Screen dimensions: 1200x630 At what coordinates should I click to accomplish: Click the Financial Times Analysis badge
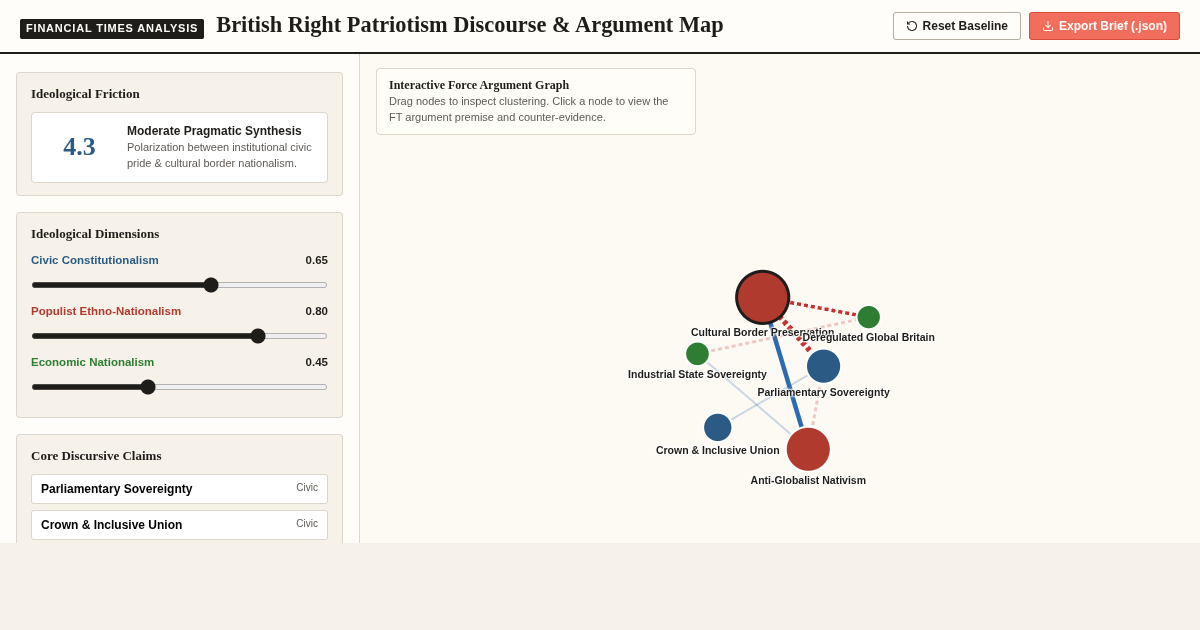click(112, 28)
